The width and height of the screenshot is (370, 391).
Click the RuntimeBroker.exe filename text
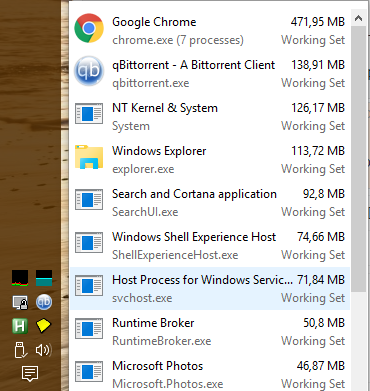162,341
